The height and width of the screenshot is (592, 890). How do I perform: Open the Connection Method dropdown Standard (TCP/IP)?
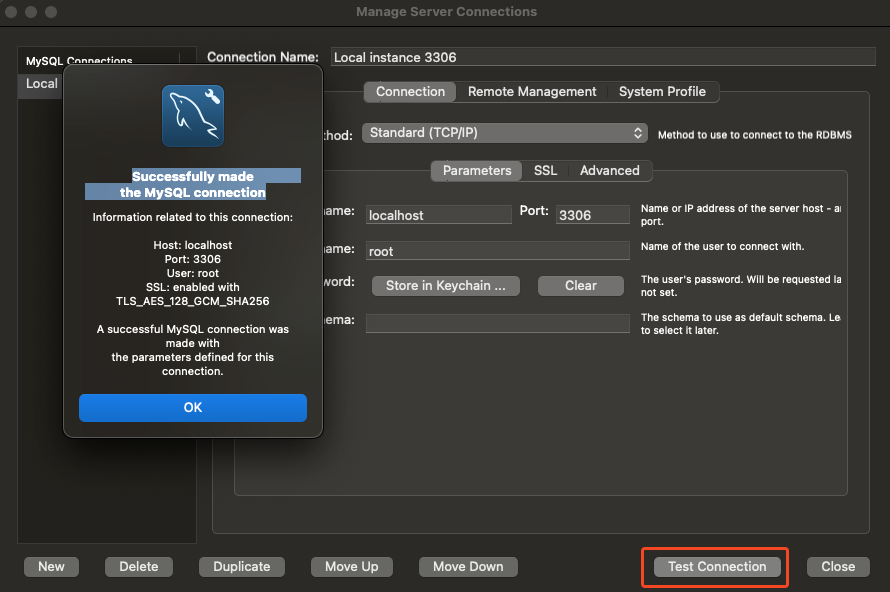[505, 133]
